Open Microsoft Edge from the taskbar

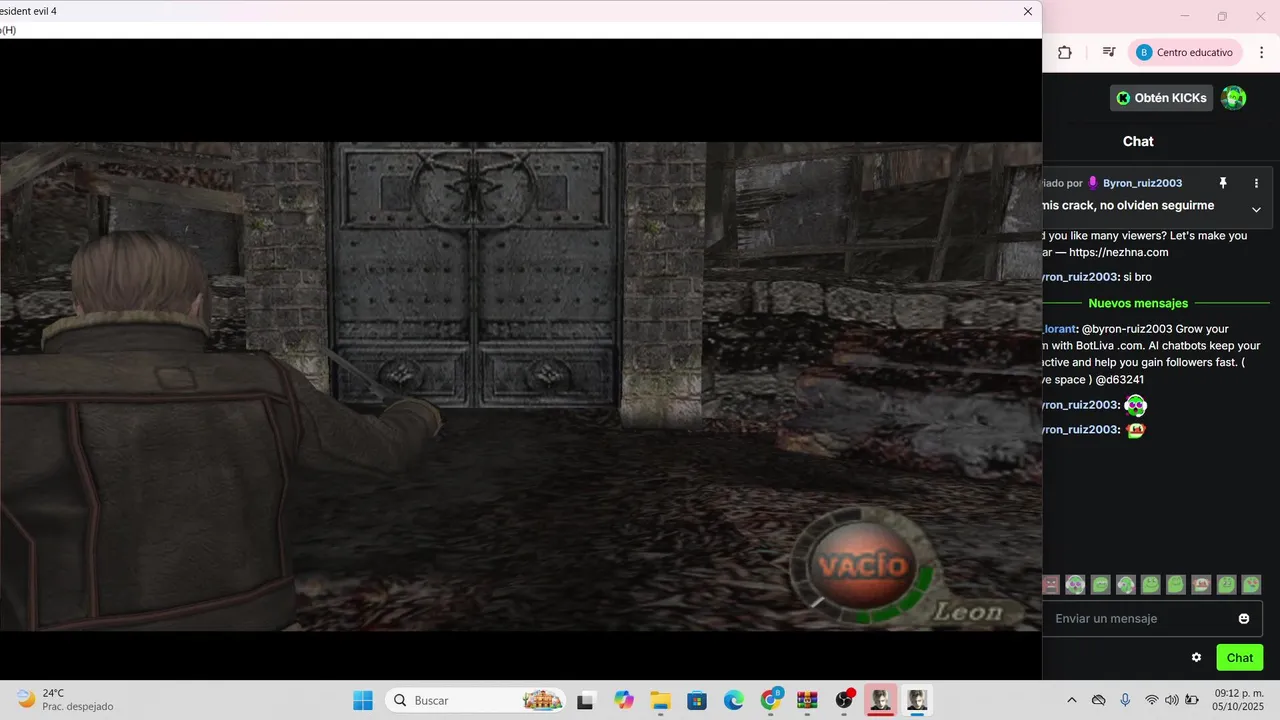point(734,700)
